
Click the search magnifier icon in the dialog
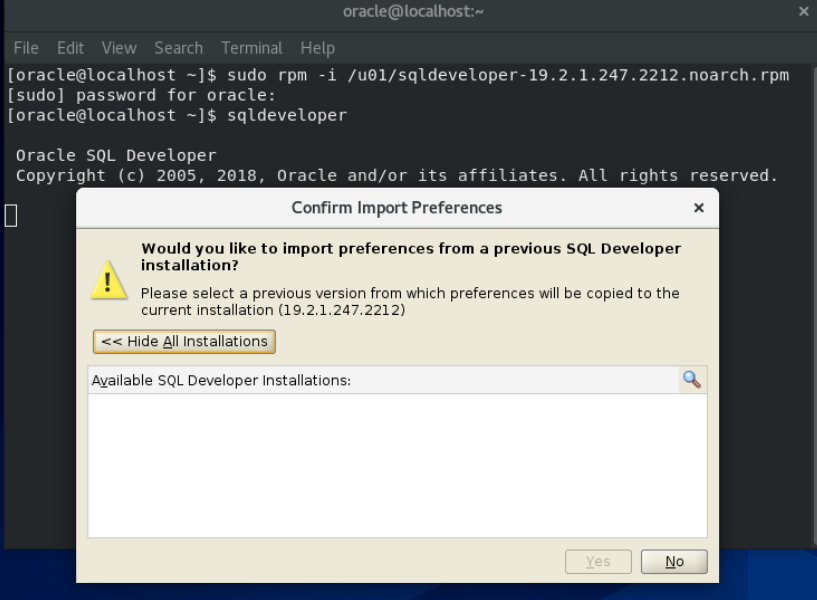691,380
